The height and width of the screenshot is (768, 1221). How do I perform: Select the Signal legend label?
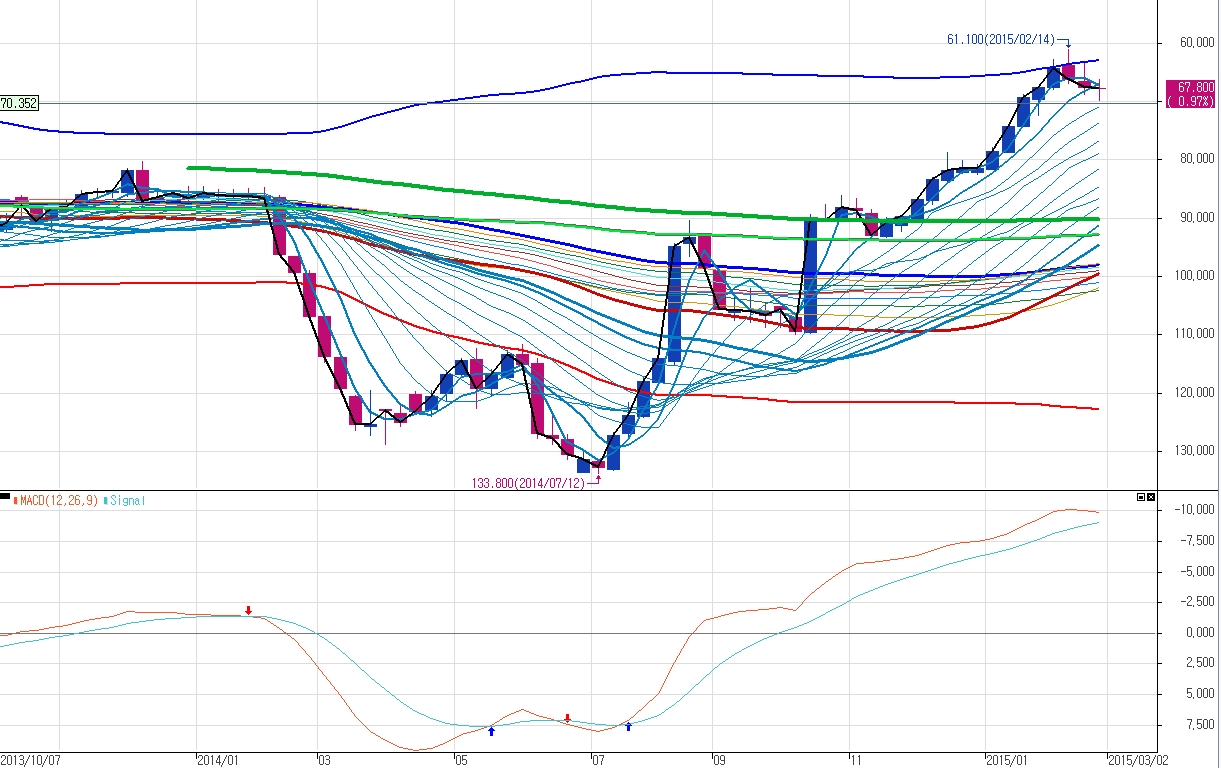(127, 499)
